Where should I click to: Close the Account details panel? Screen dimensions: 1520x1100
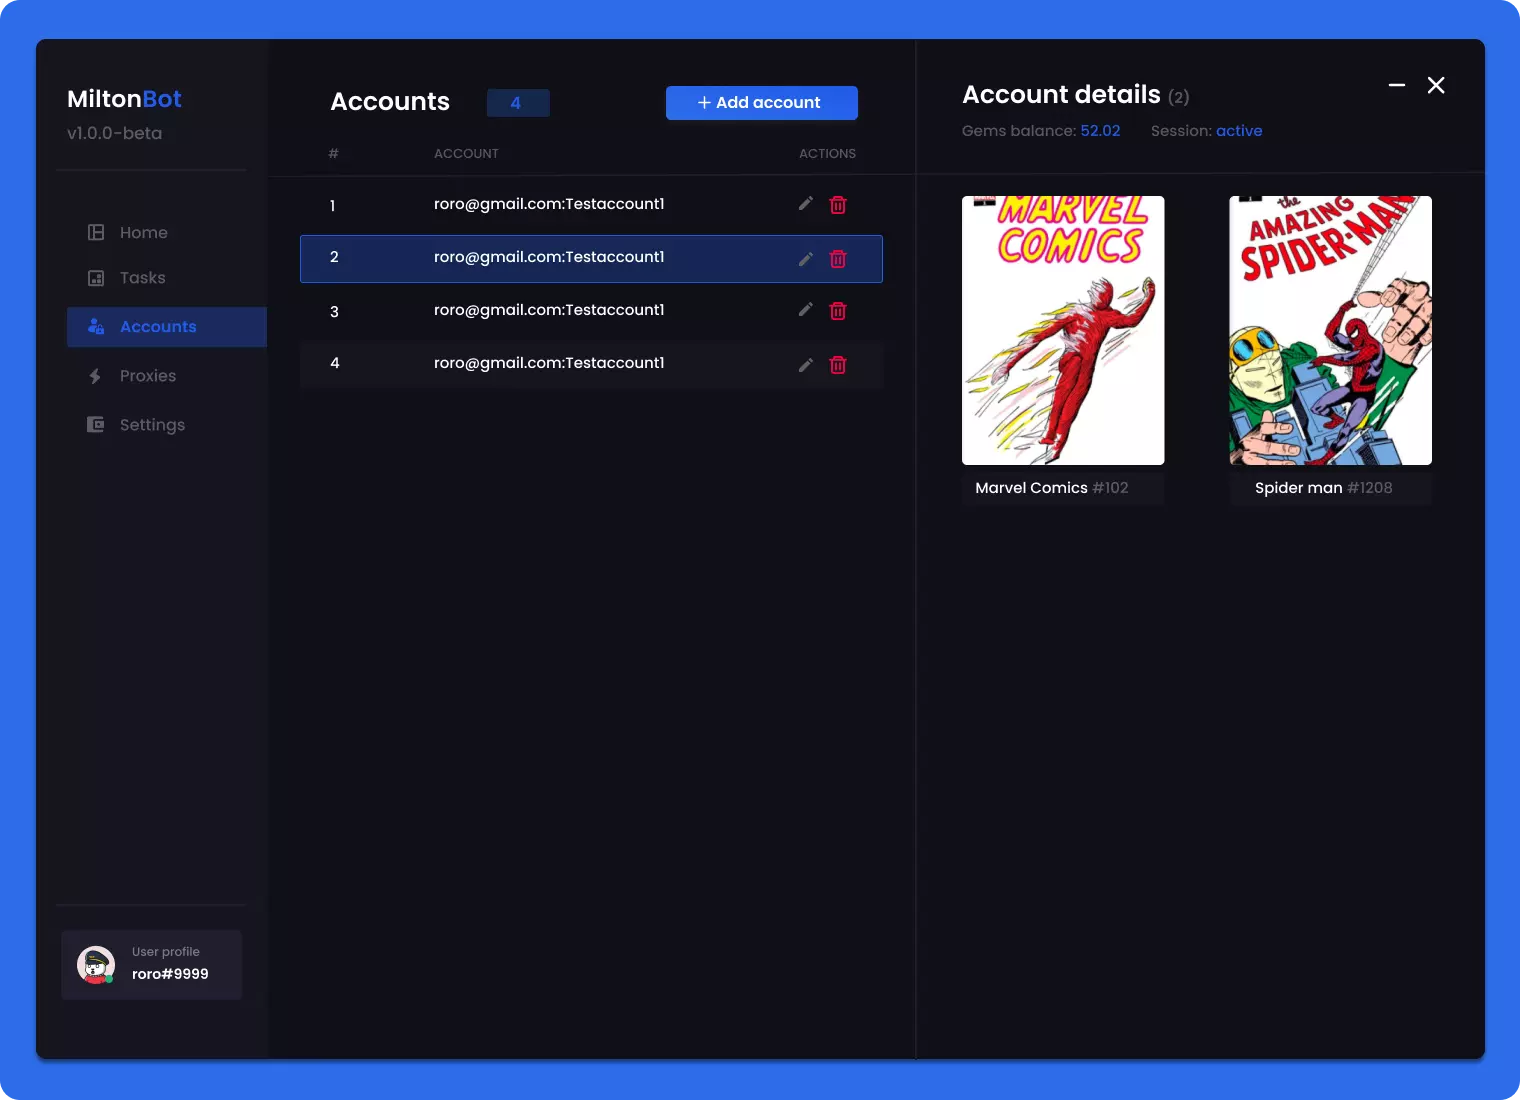click(x=1436, y=85)
